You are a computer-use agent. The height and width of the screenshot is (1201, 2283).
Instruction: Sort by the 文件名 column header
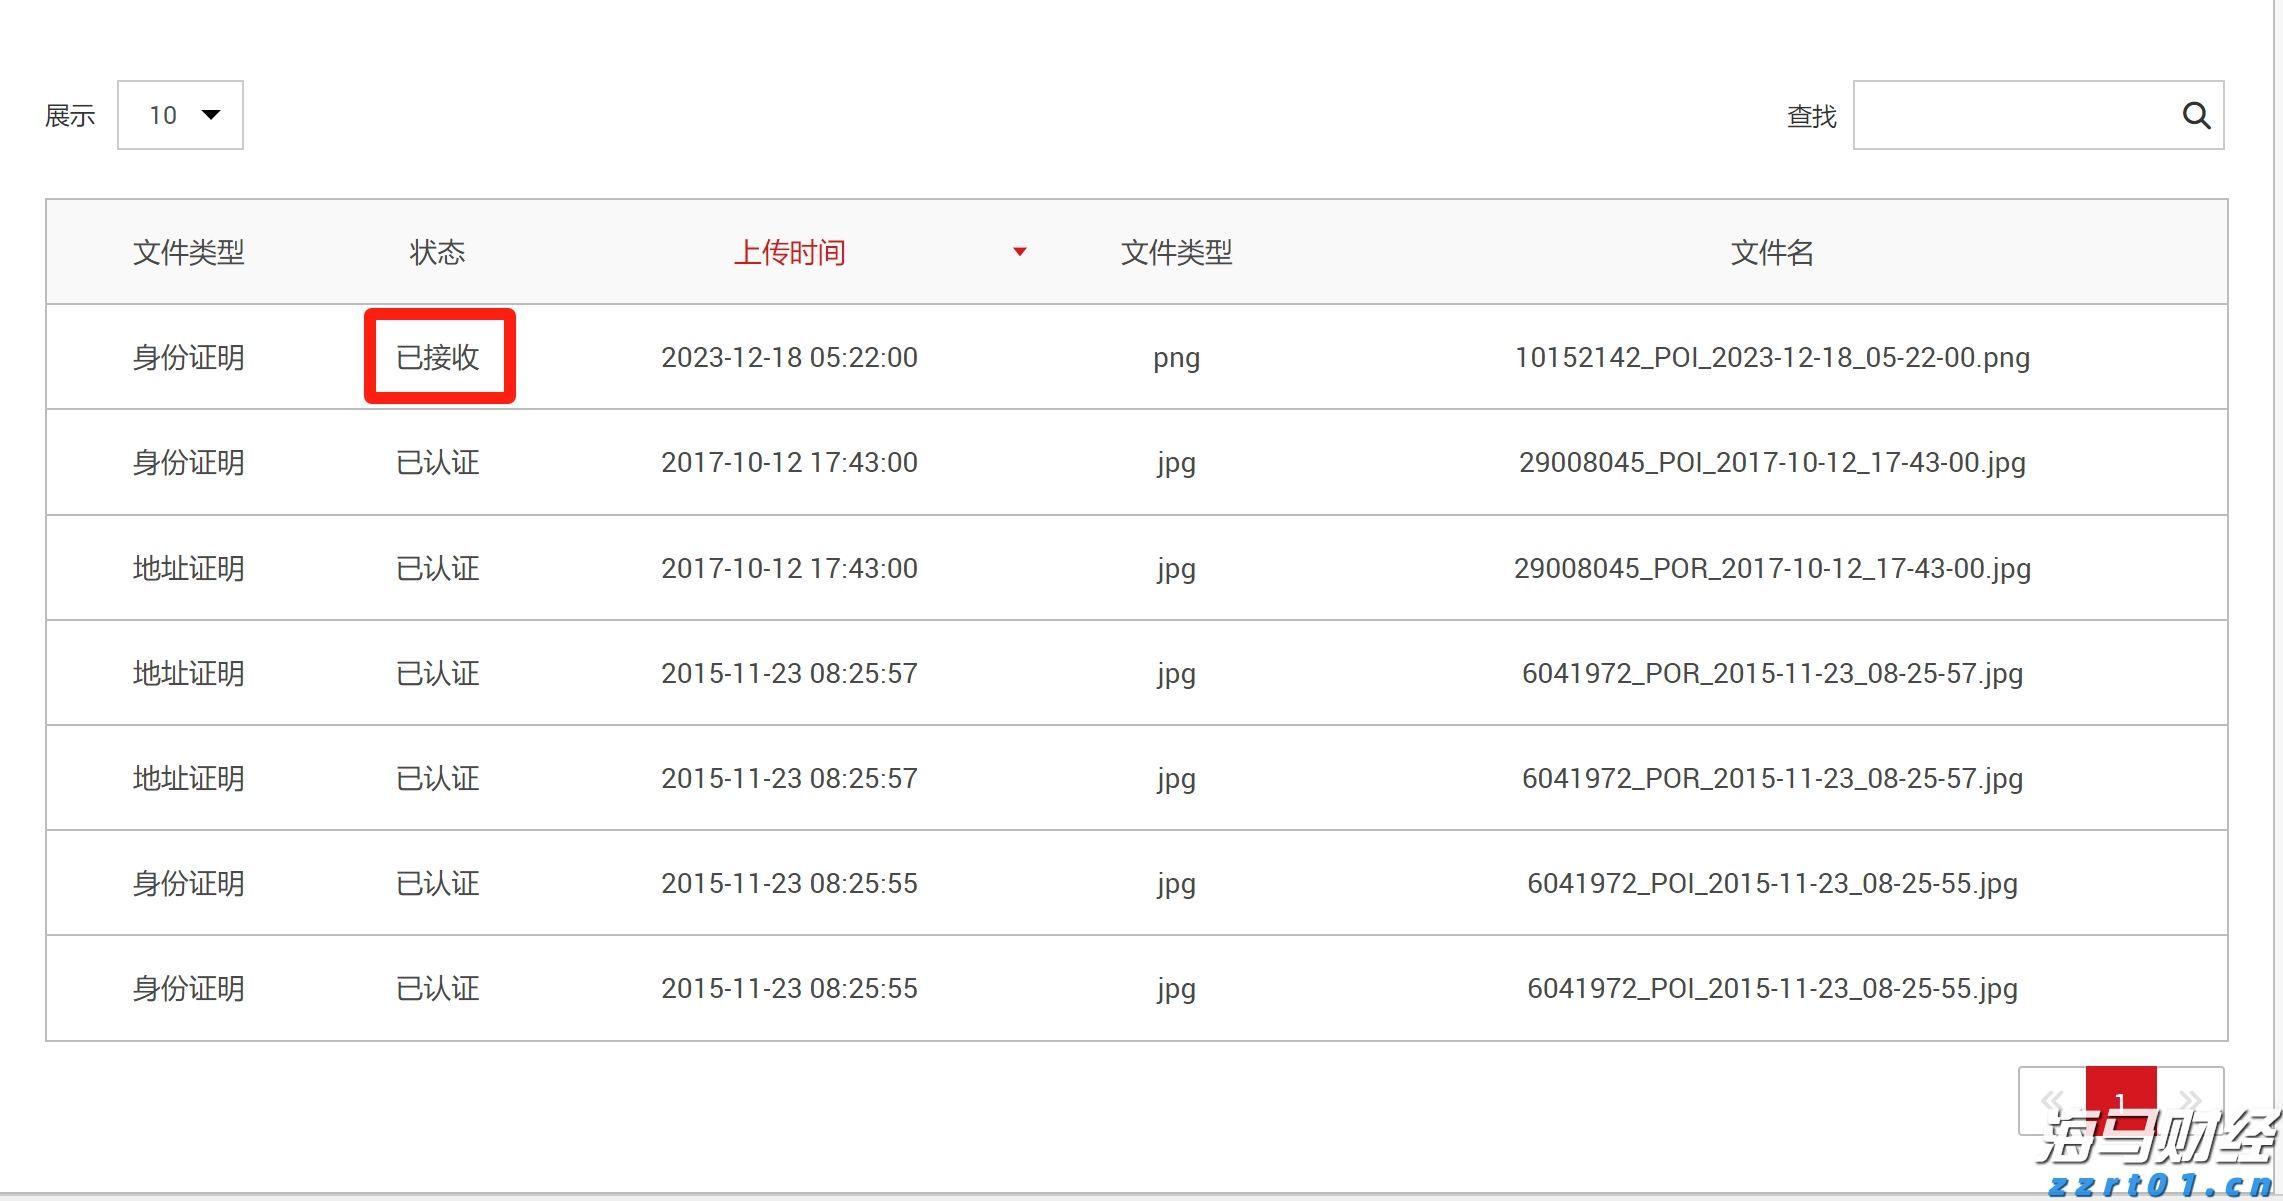click(x=1771, y=252)
